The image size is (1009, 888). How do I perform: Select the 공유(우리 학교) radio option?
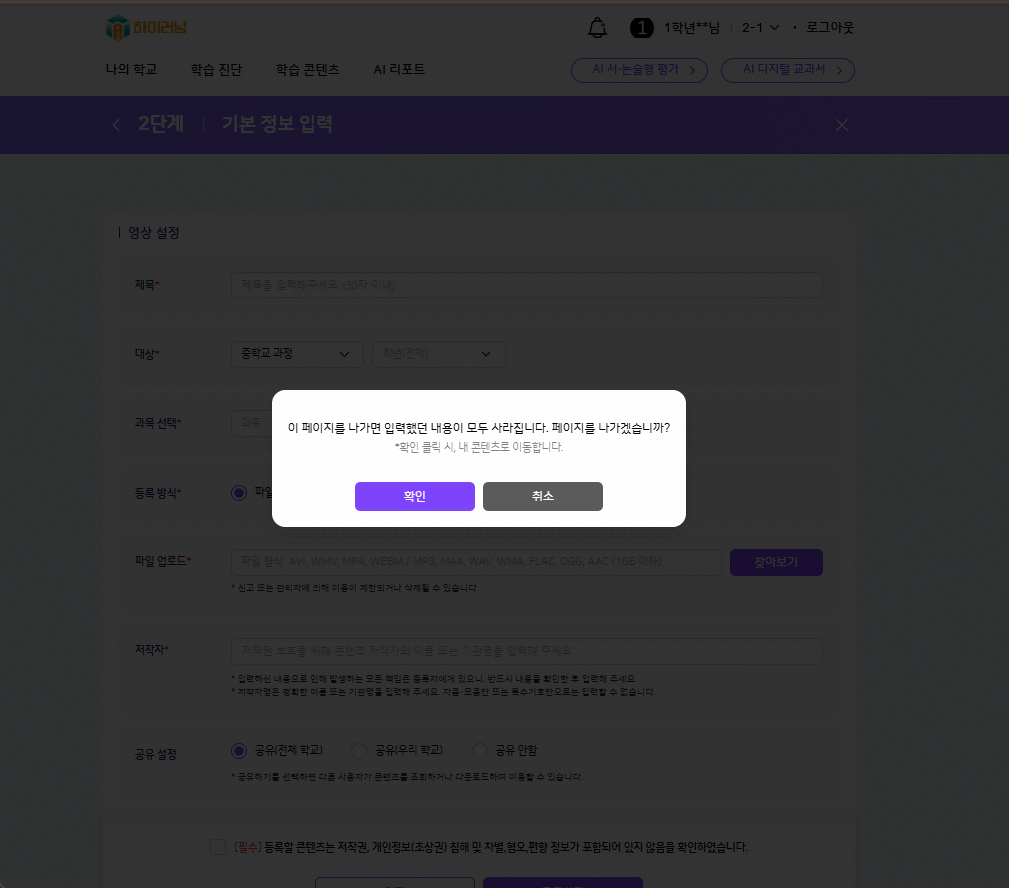click(359, 750)
